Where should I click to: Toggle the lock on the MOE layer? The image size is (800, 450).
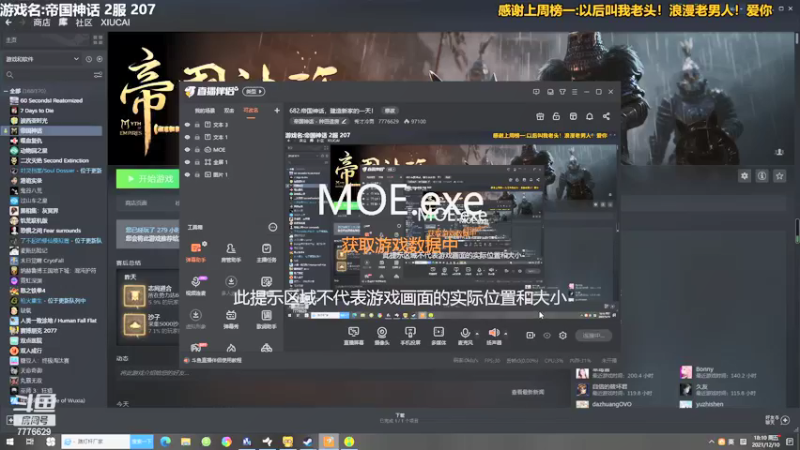pyautogui.click(x=197, y=149)
